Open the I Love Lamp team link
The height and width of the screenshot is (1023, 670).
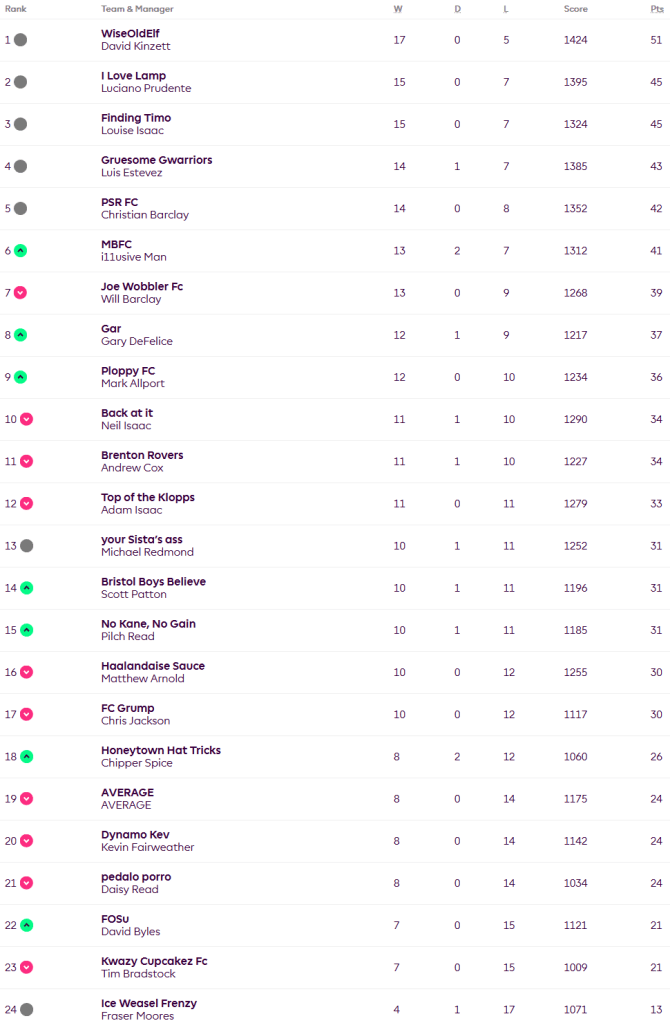click(x=133, y=76)
